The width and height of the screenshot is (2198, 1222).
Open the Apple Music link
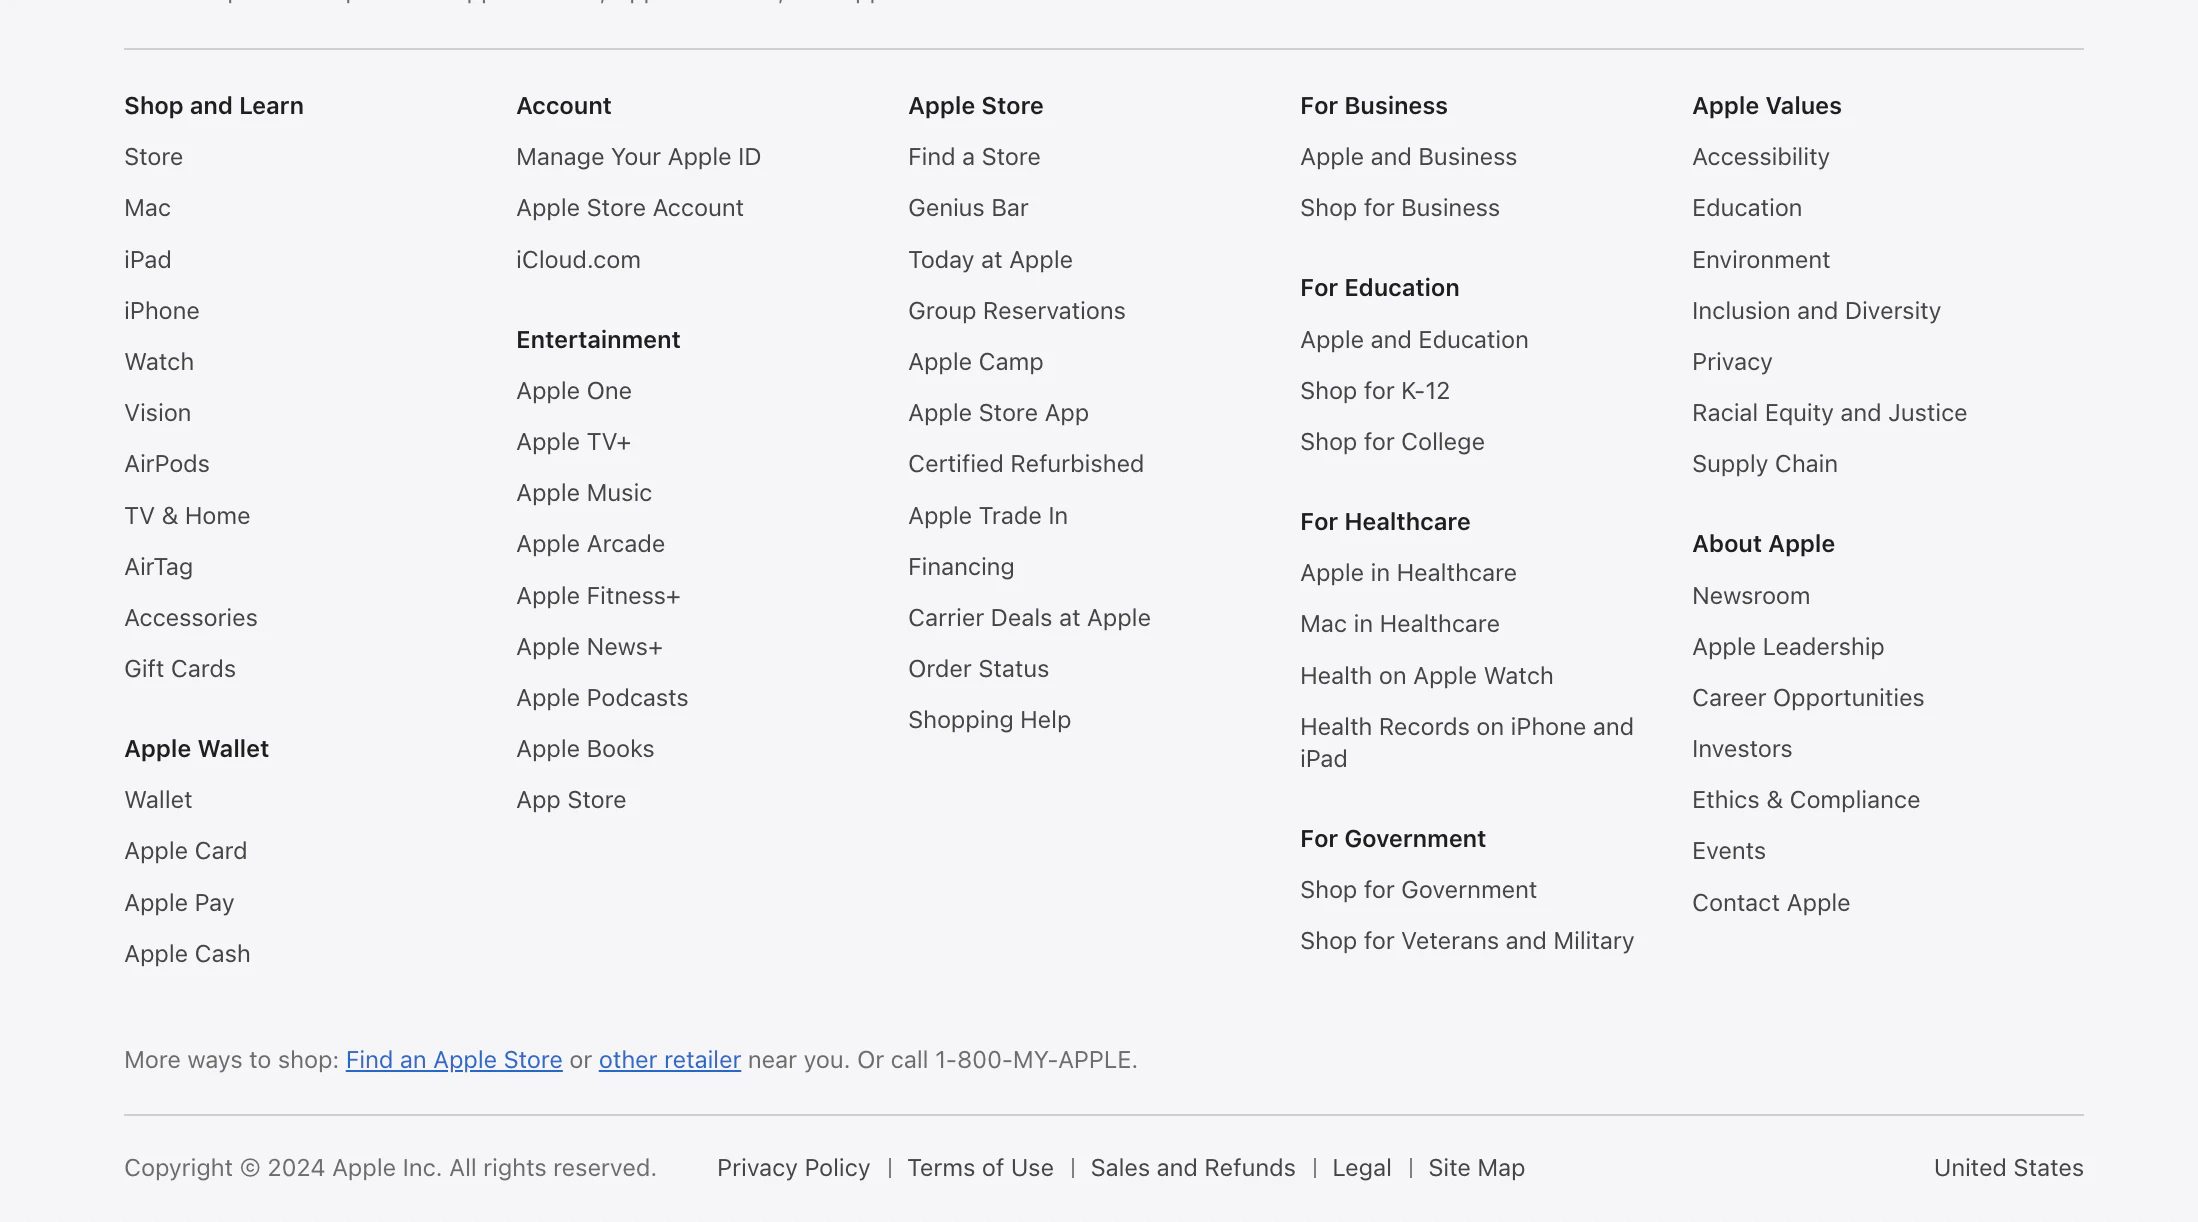584,493
